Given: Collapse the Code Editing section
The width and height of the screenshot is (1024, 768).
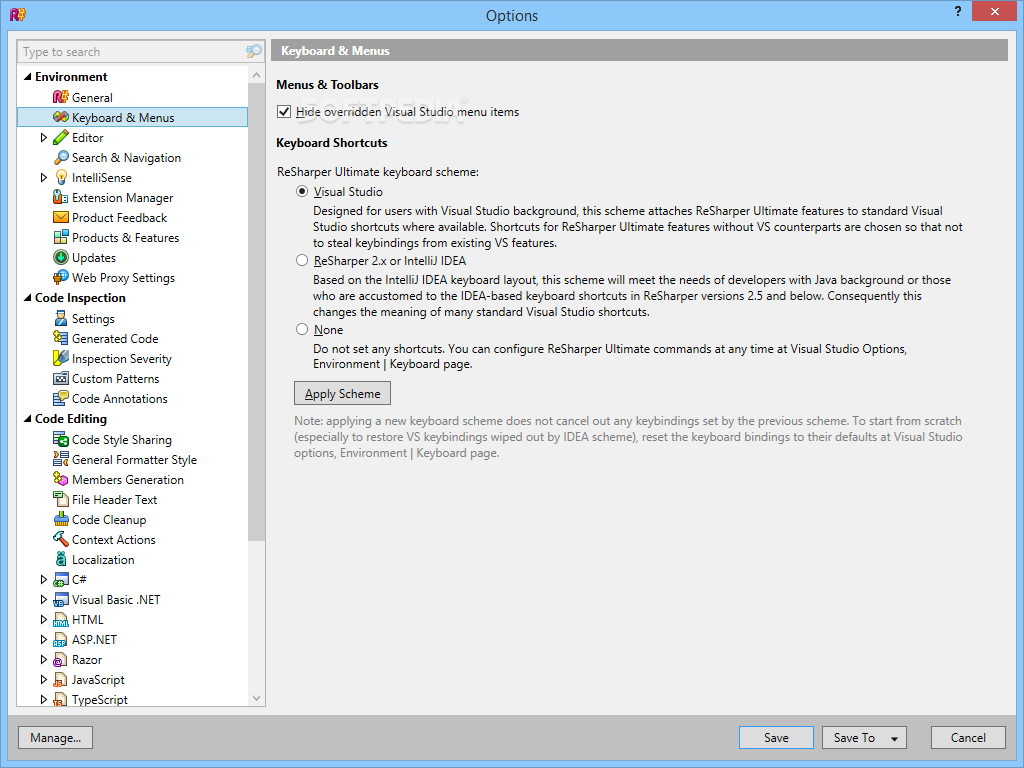Looking at the screenshot, I should (27, 419).
